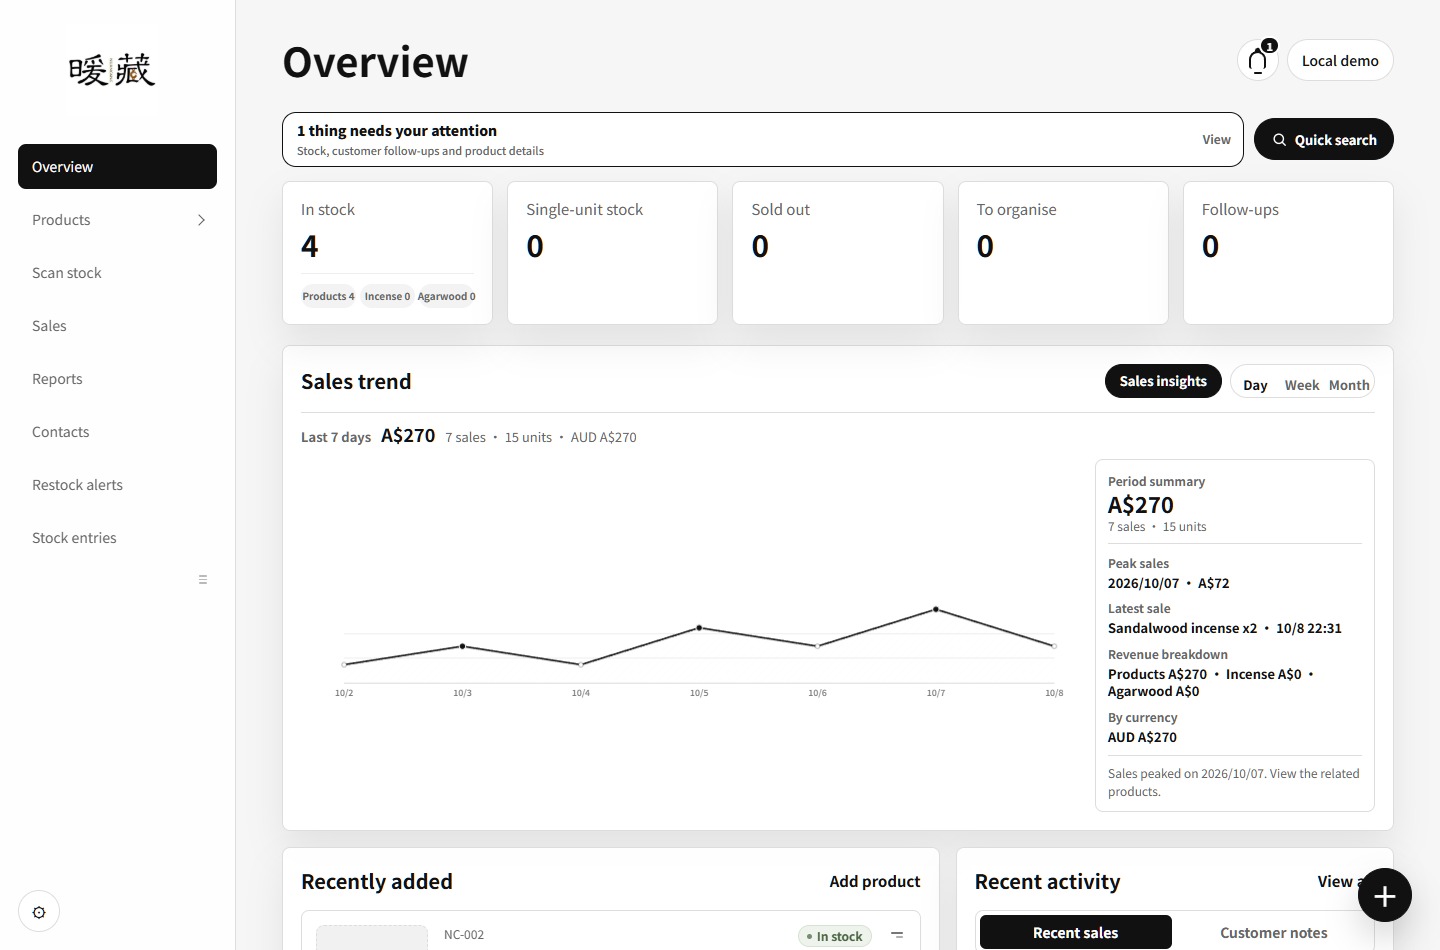This screenshot has height=950, width=1440.
Task: Click Add product link
Action: tap(875, 881)
